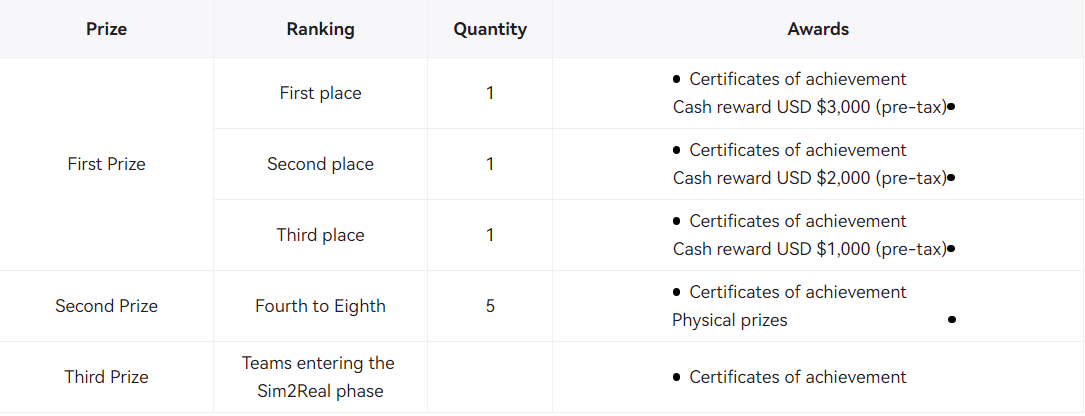The height and width of the screenshot is (416, 1085).
Task: Select Teams entering the Sim2Real phase text
Action: click(318, 377)
